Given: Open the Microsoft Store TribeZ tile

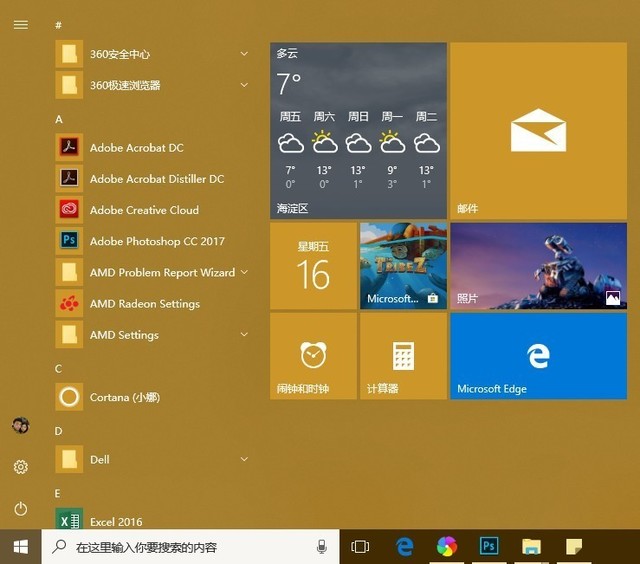Looking at the screenshot, I should click(x=403, y=266).
